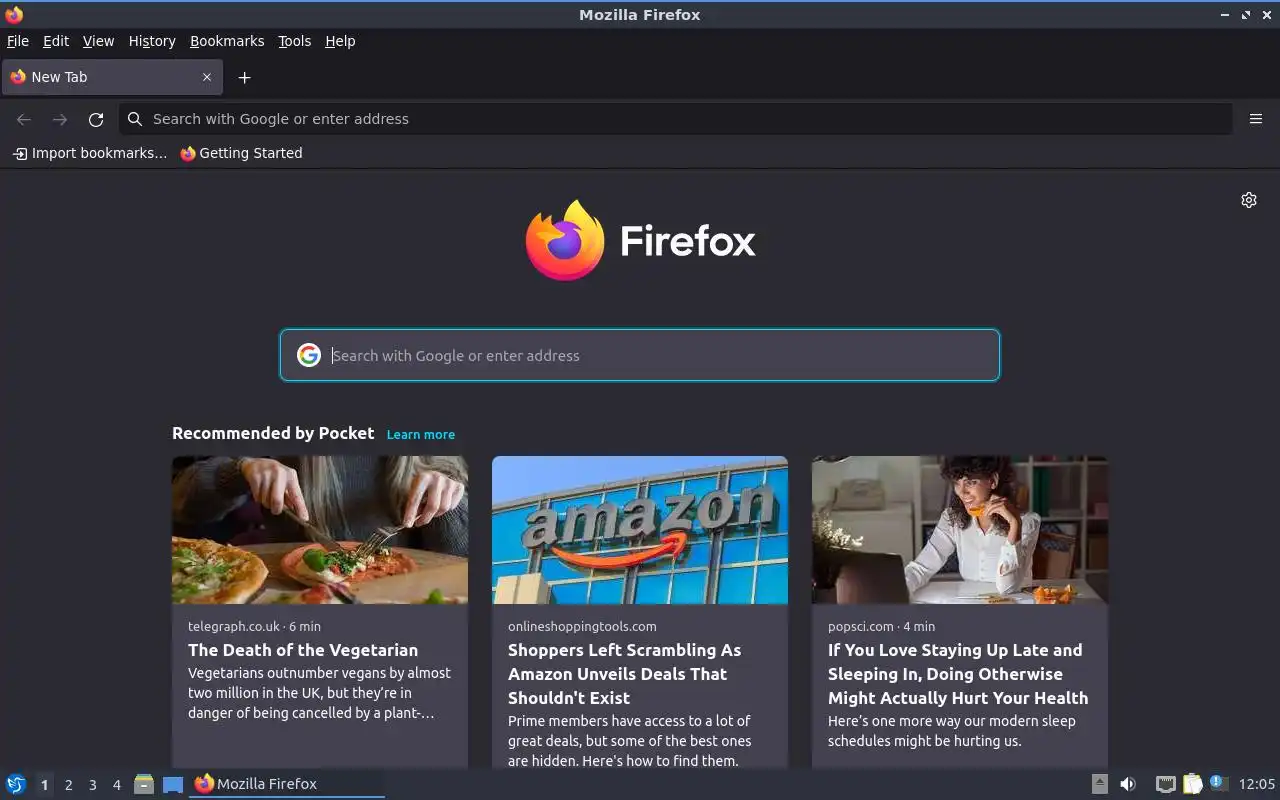
Task: Switch to workspace 3
Action: [x=92, y=785]
